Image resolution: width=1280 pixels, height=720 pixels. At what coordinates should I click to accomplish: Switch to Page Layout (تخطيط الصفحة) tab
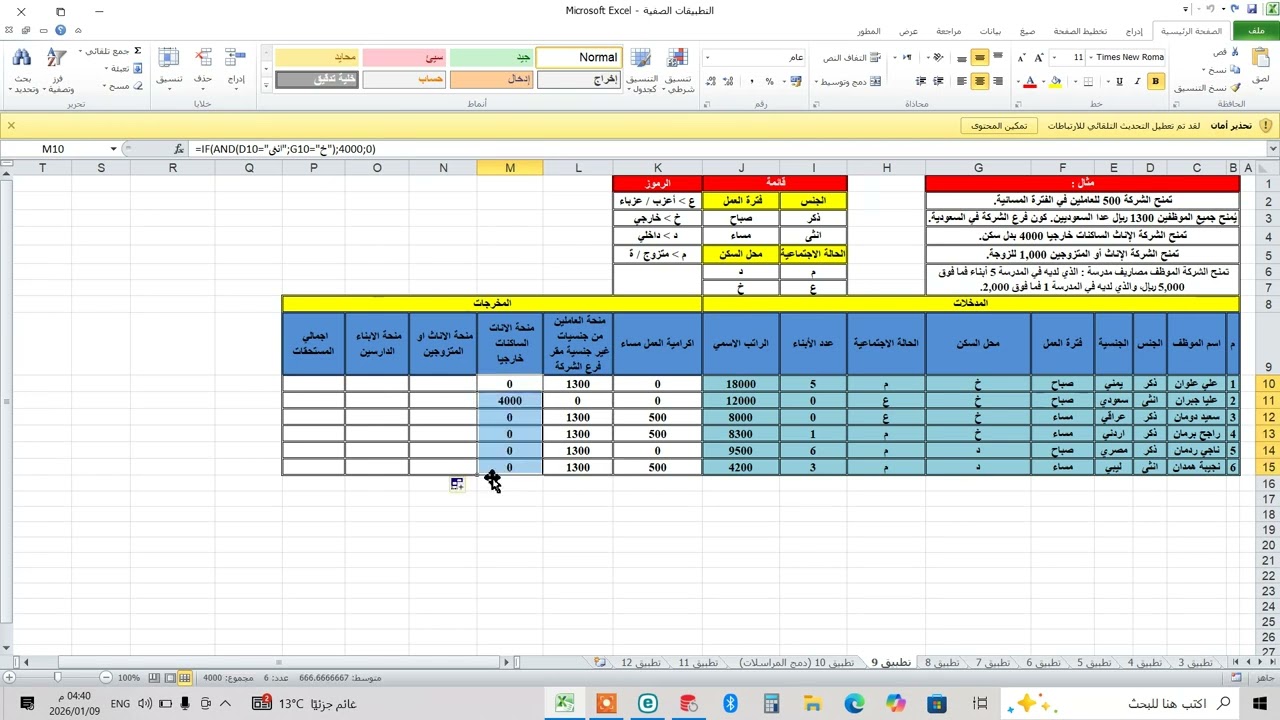coord(1080,31)
